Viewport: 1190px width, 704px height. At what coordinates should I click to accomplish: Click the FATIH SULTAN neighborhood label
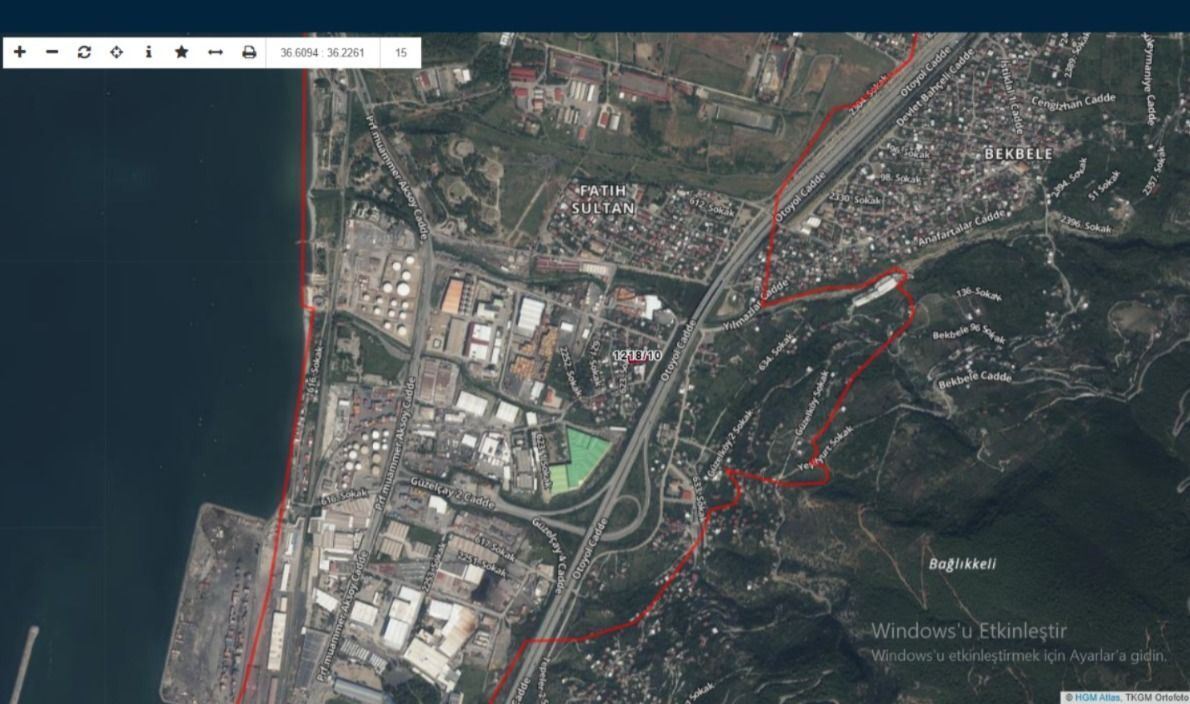coord(603,199)
